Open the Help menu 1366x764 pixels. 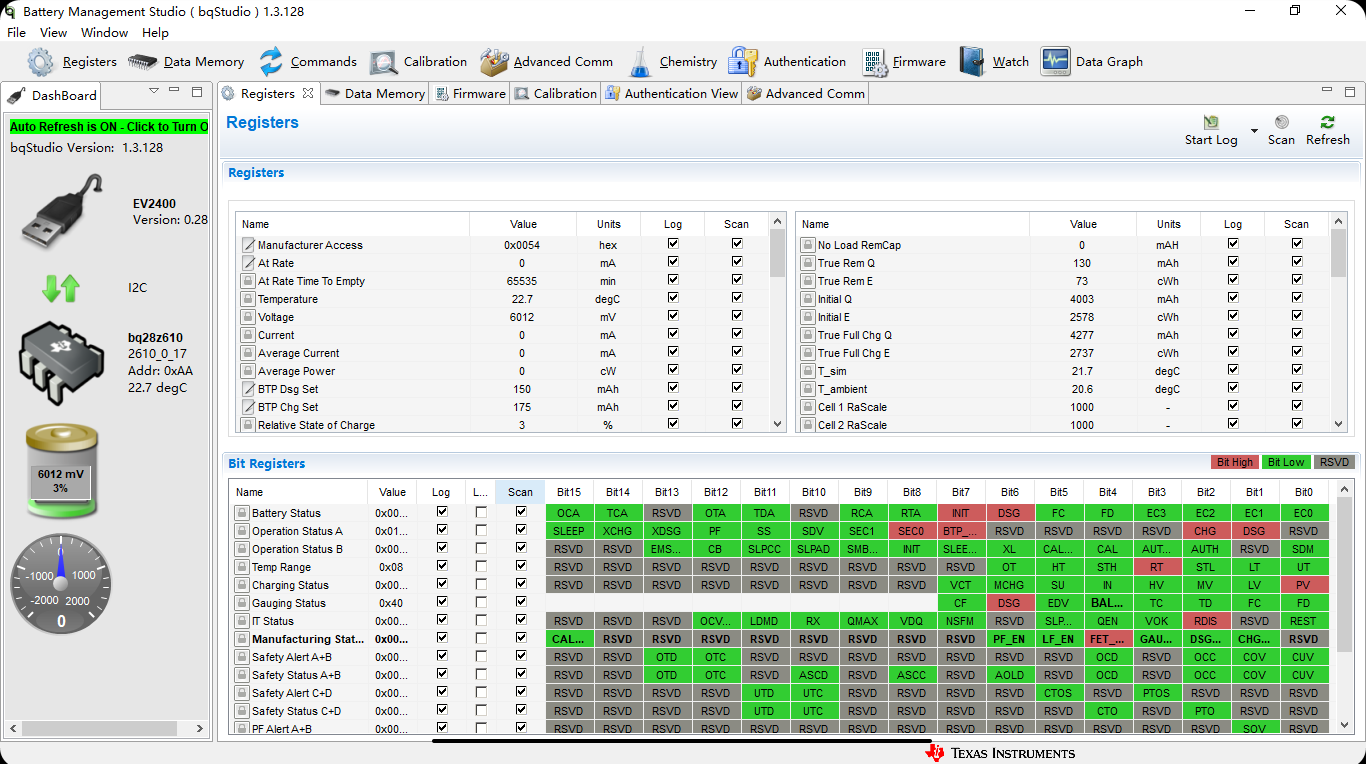155,33
